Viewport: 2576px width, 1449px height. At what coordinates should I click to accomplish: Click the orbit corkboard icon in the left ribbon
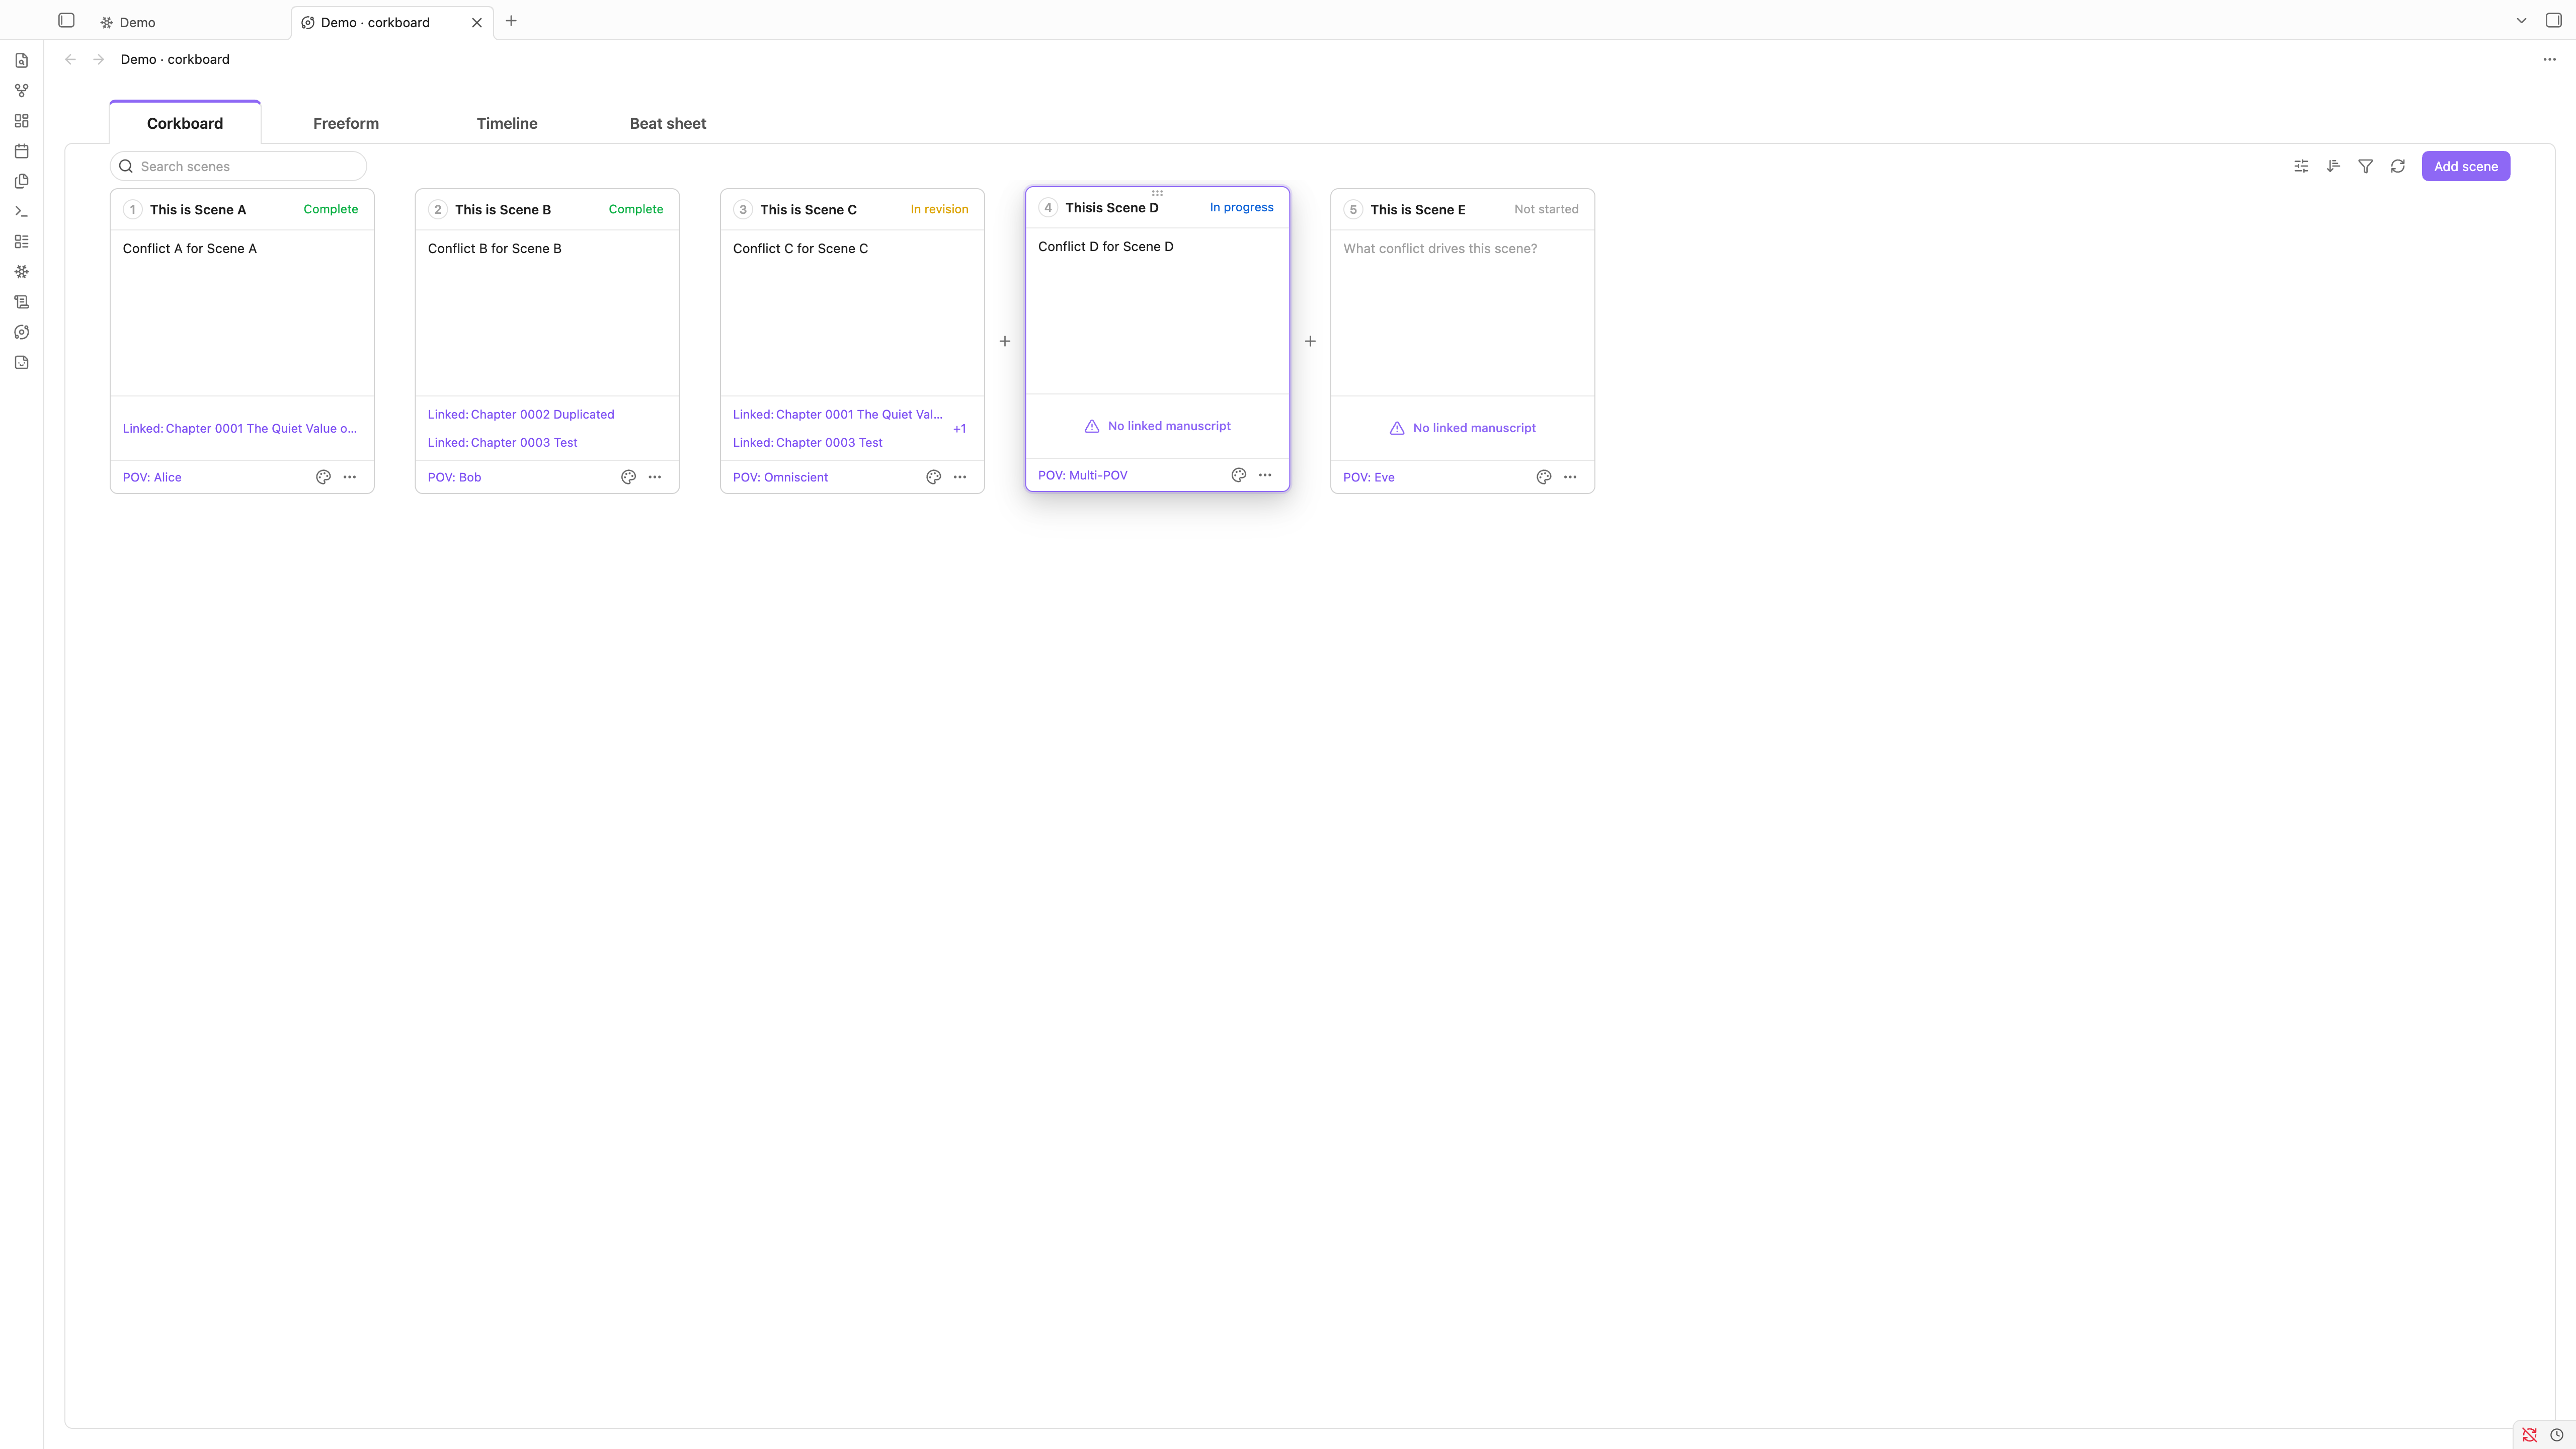click(x=21, y=332)
